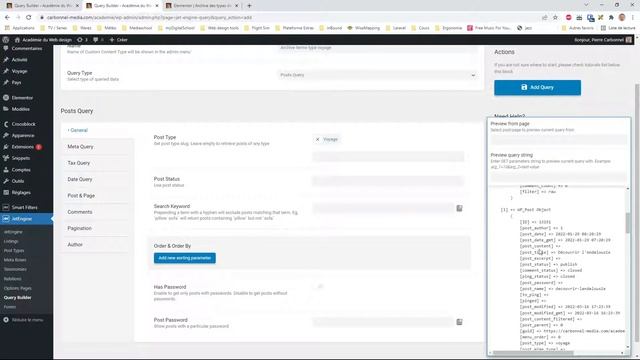The width and height of the screenshot is (640, 360).
Task: Open the updates refresh icon in admin bar
Action: point(80,40)
